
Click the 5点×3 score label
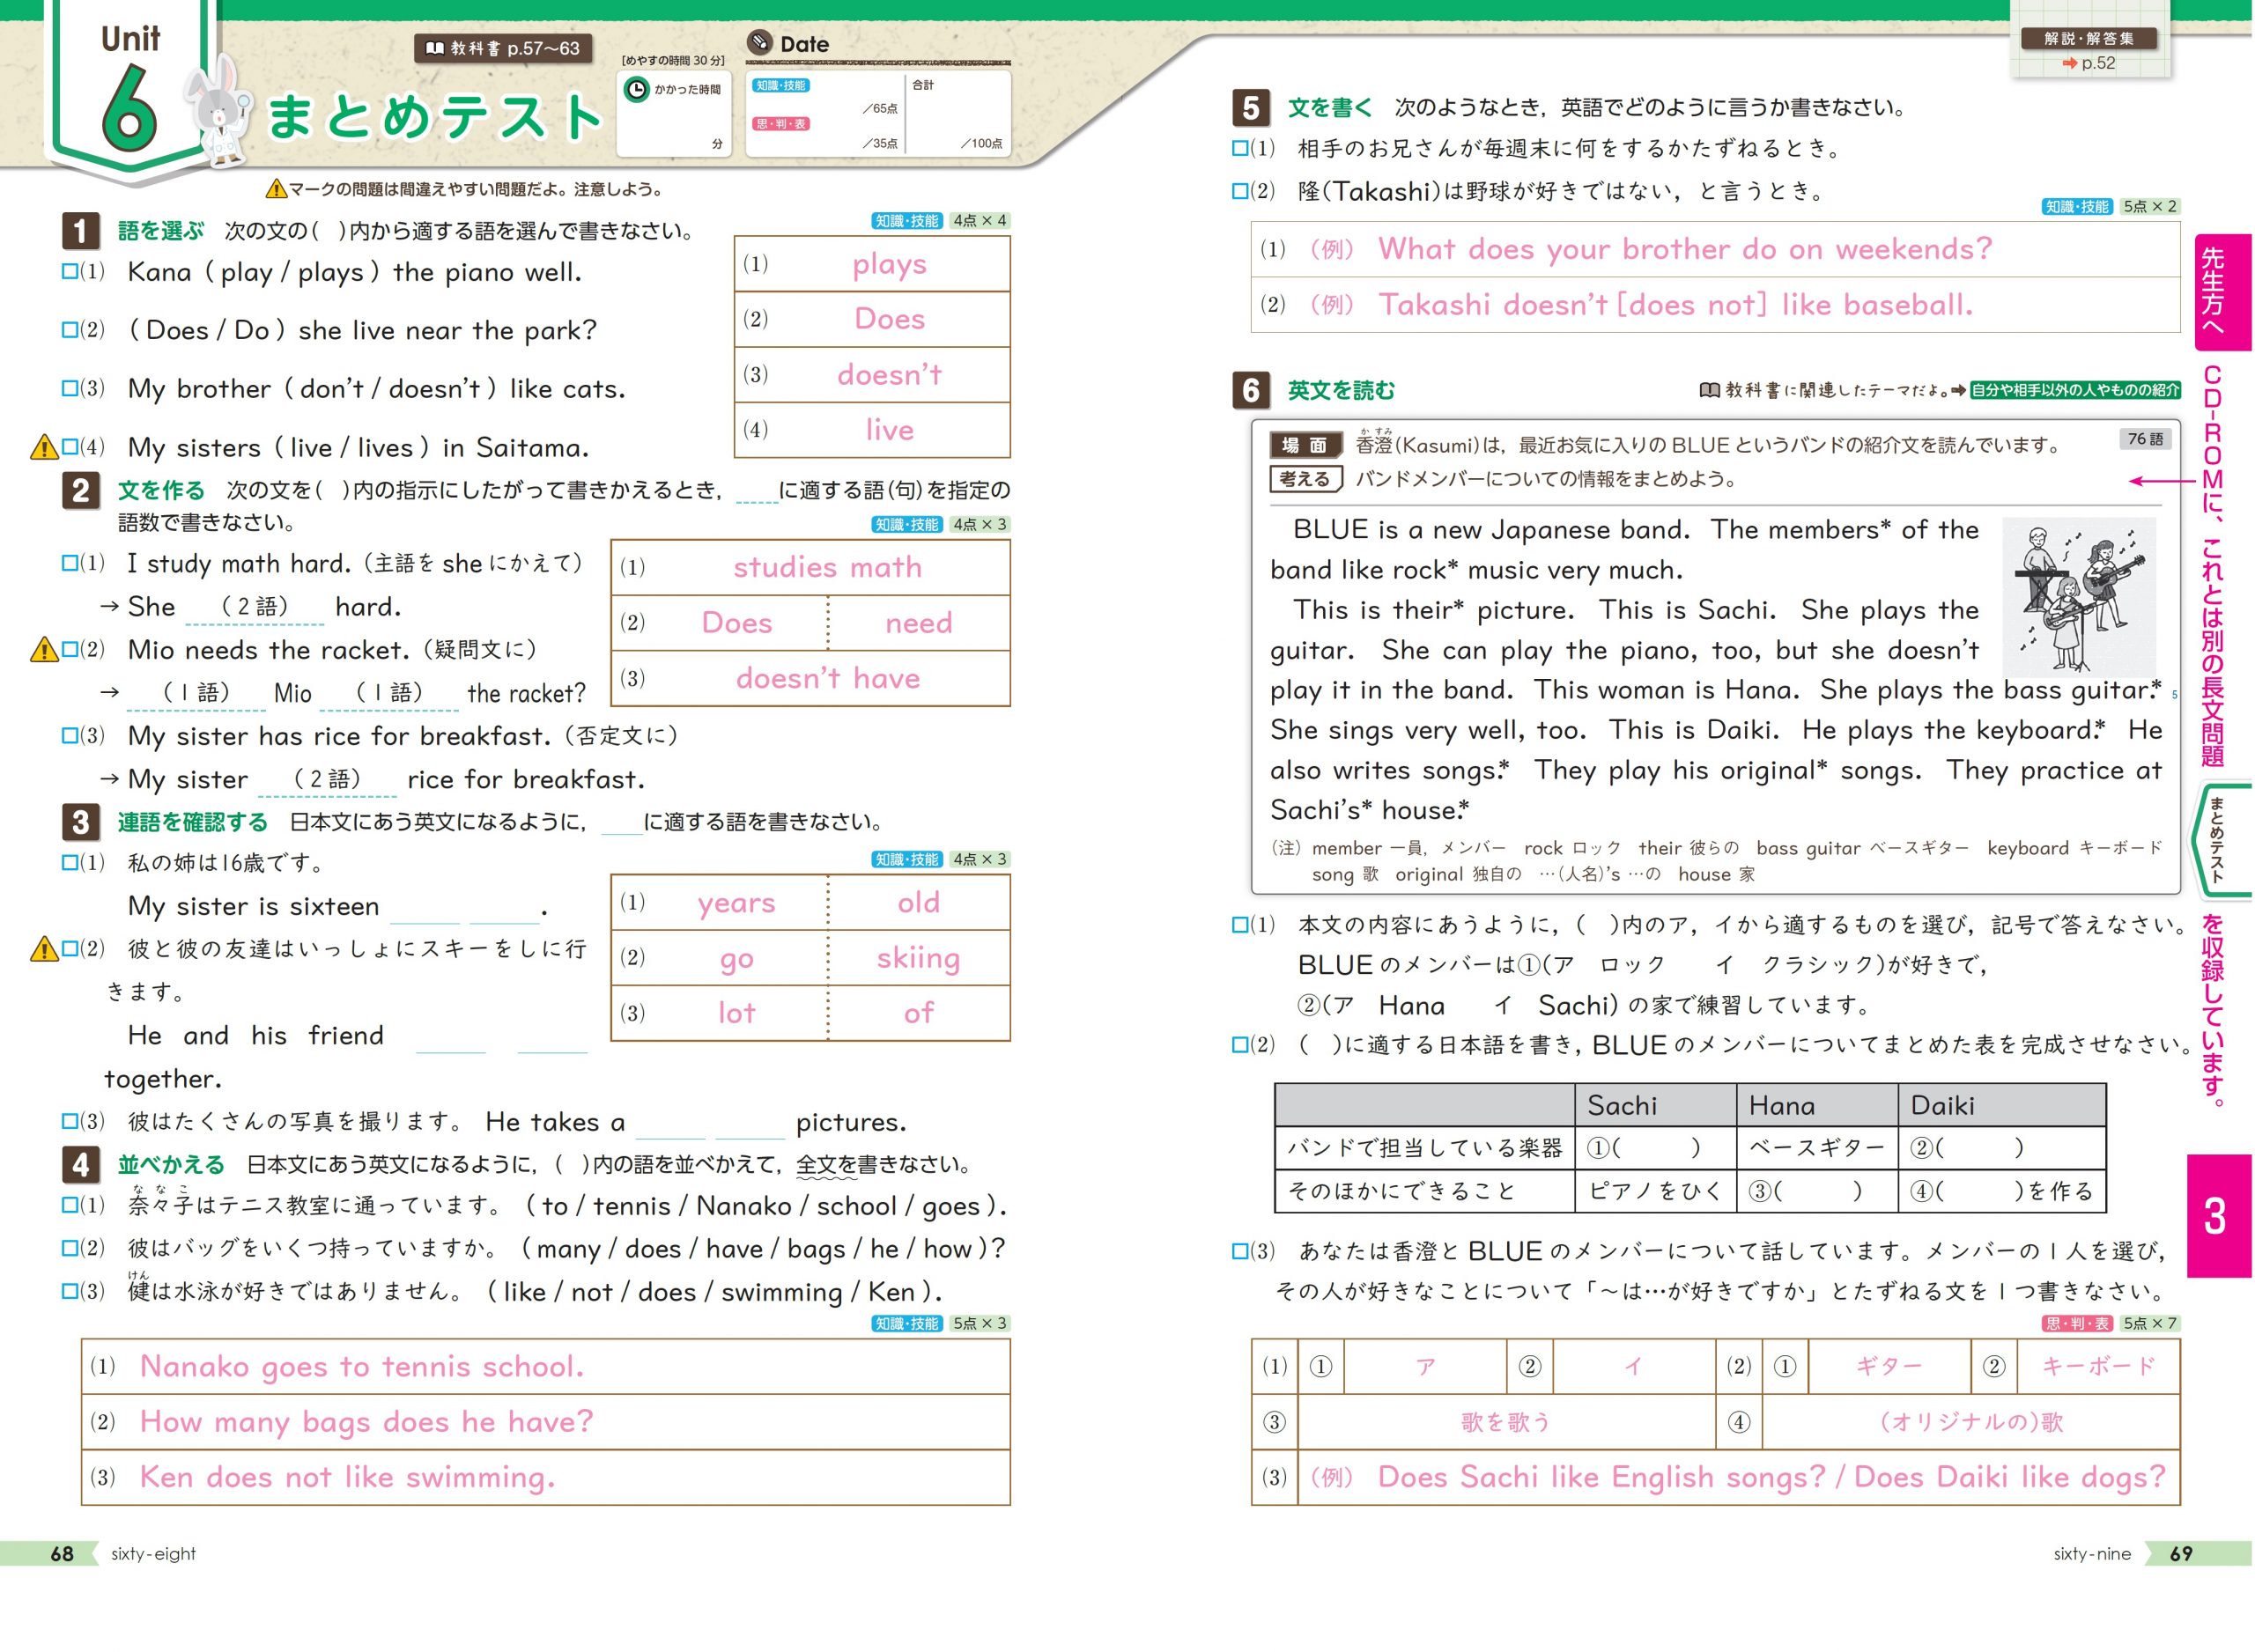980,1323
